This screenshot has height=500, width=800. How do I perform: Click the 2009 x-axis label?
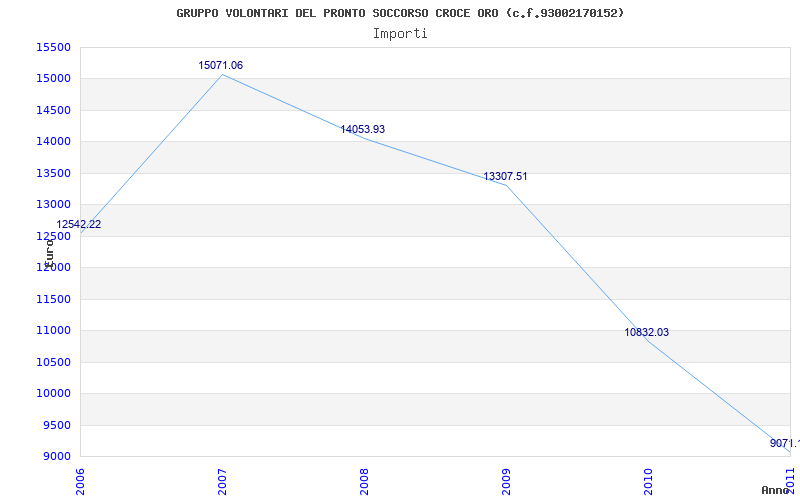click(x=506, y=482)
